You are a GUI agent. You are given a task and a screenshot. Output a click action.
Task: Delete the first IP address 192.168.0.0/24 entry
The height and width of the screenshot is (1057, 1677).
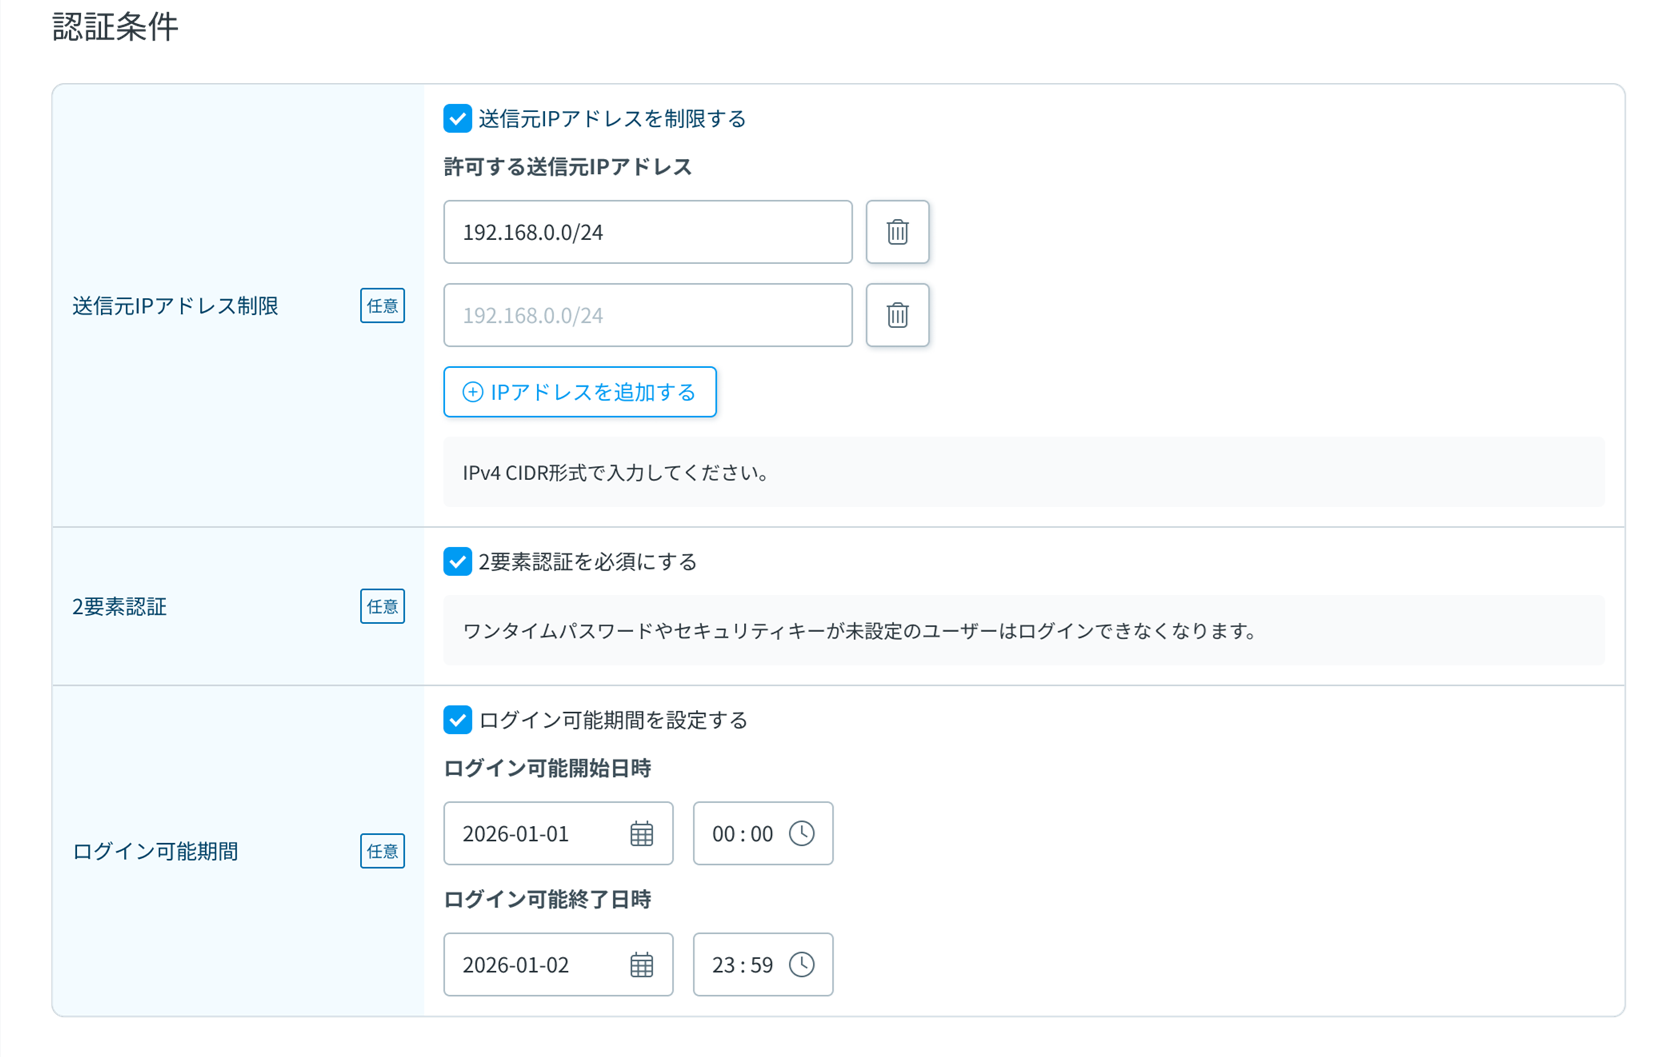[897, 232]
